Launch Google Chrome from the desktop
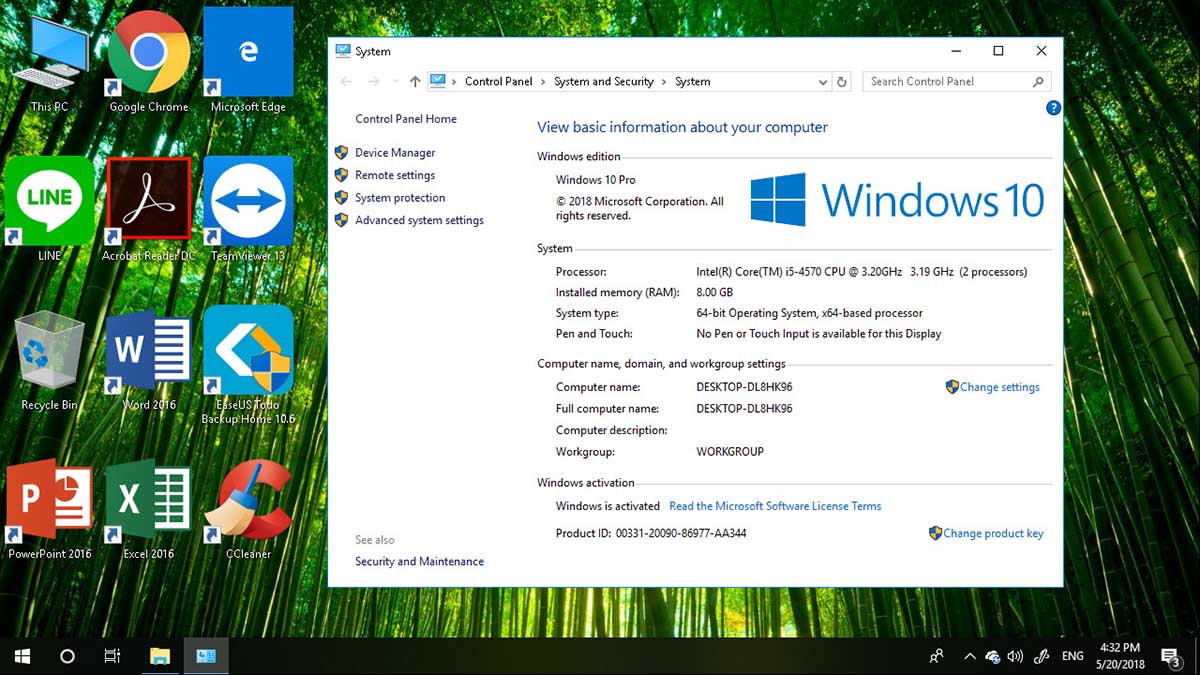 pyautogui.click(x=149, y=62)
